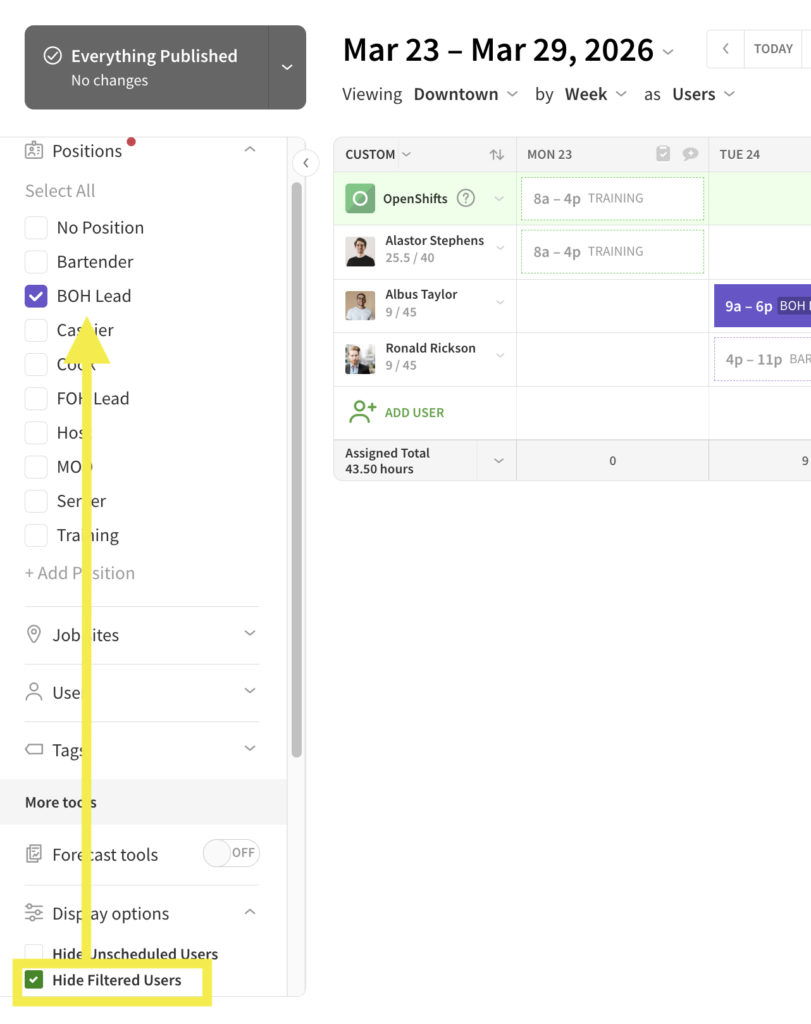
Task: Click the Select All positions link
Action: [x=60, y=191]
